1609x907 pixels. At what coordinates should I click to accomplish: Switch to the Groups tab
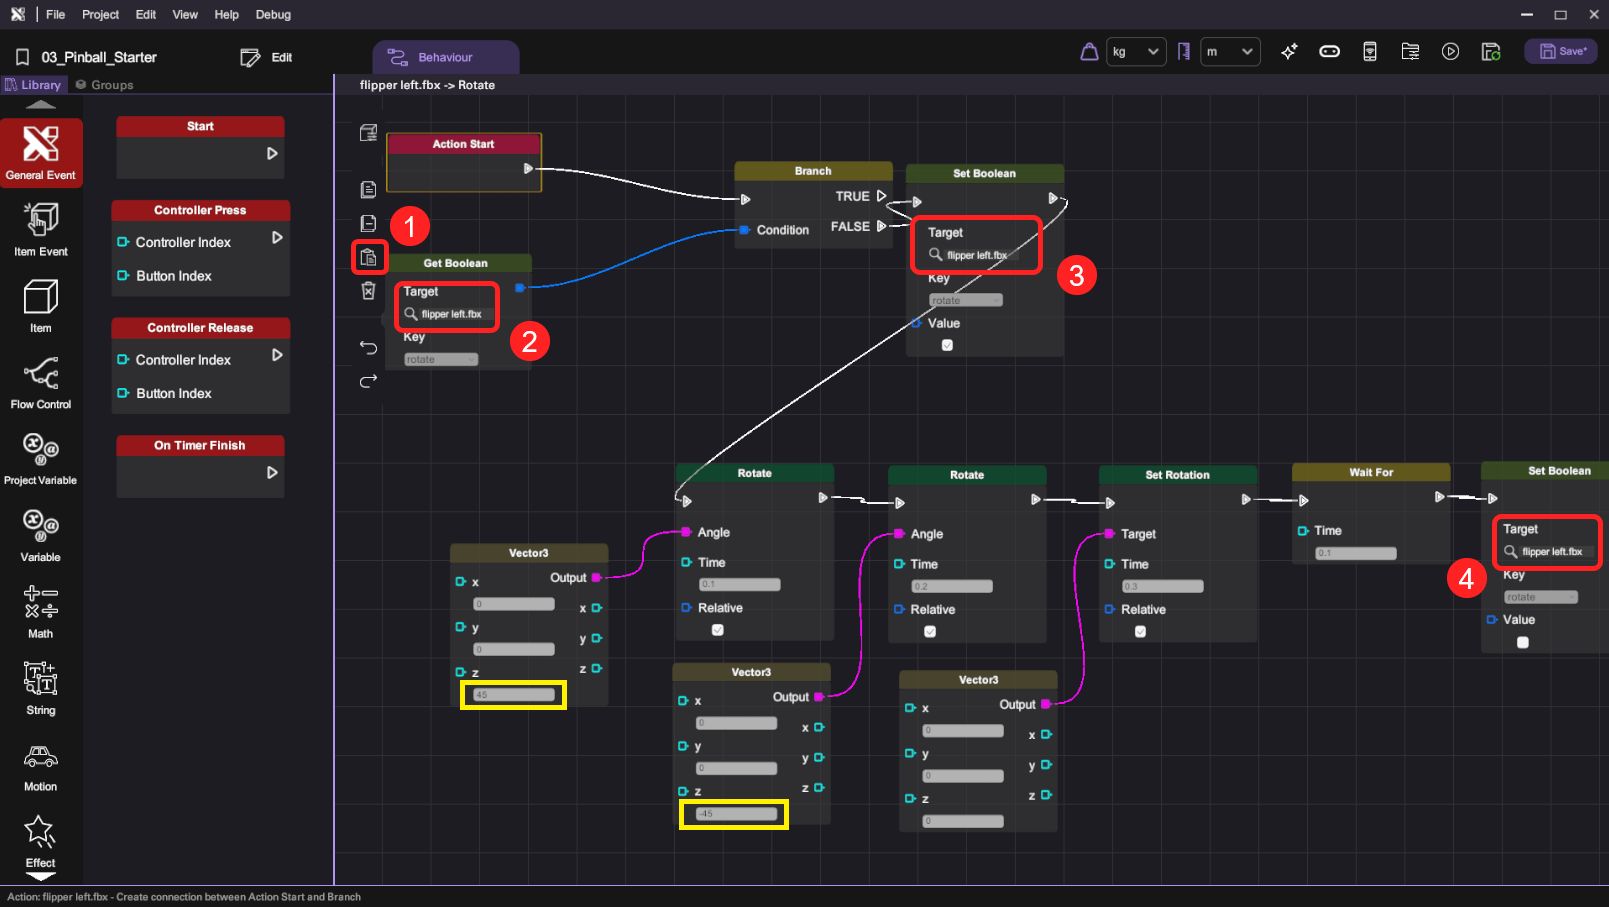pos(105,85)
